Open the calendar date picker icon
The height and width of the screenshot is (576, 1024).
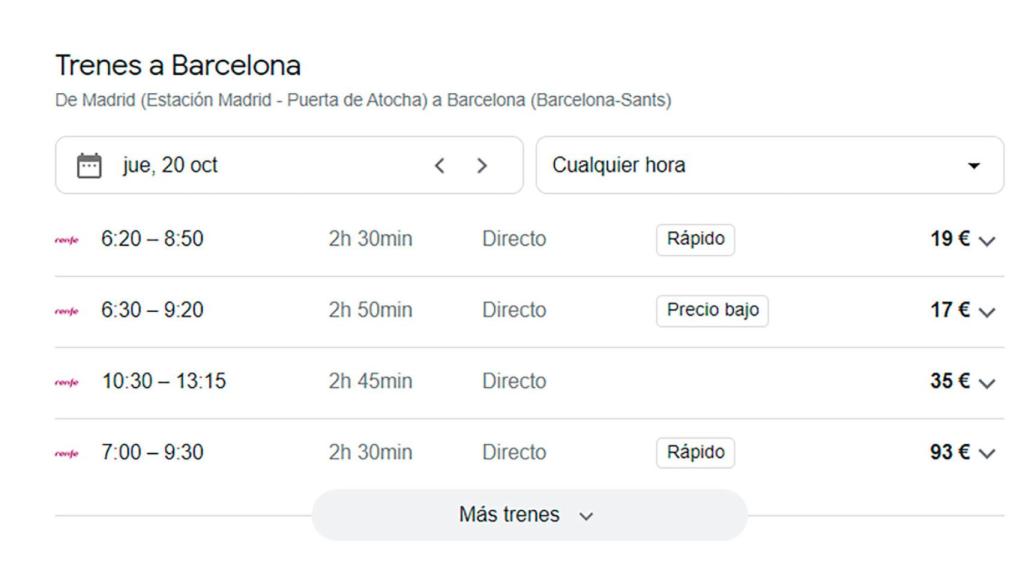pos(87,165)
